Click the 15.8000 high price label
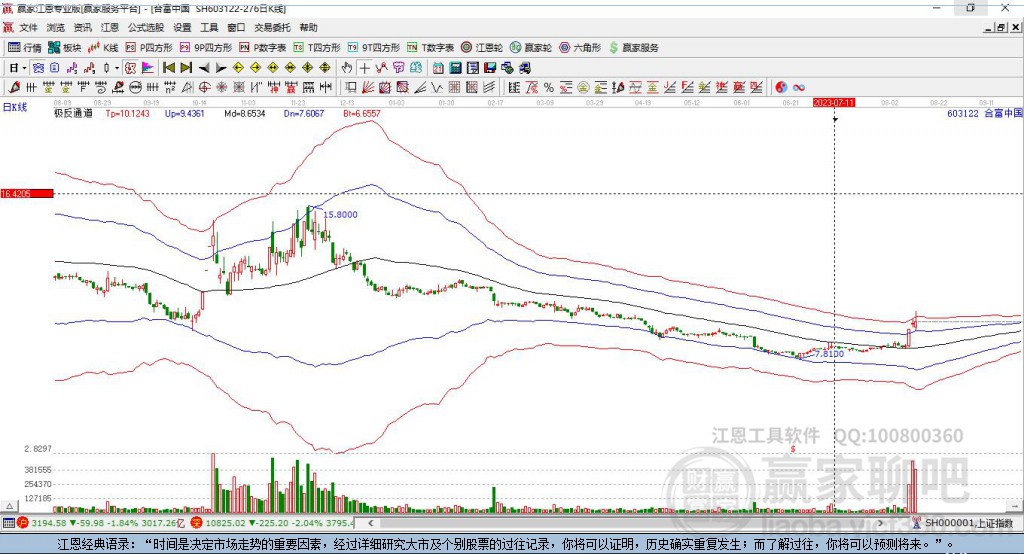Viewport: 1024px width, 554px height. (x=340, y=214)
